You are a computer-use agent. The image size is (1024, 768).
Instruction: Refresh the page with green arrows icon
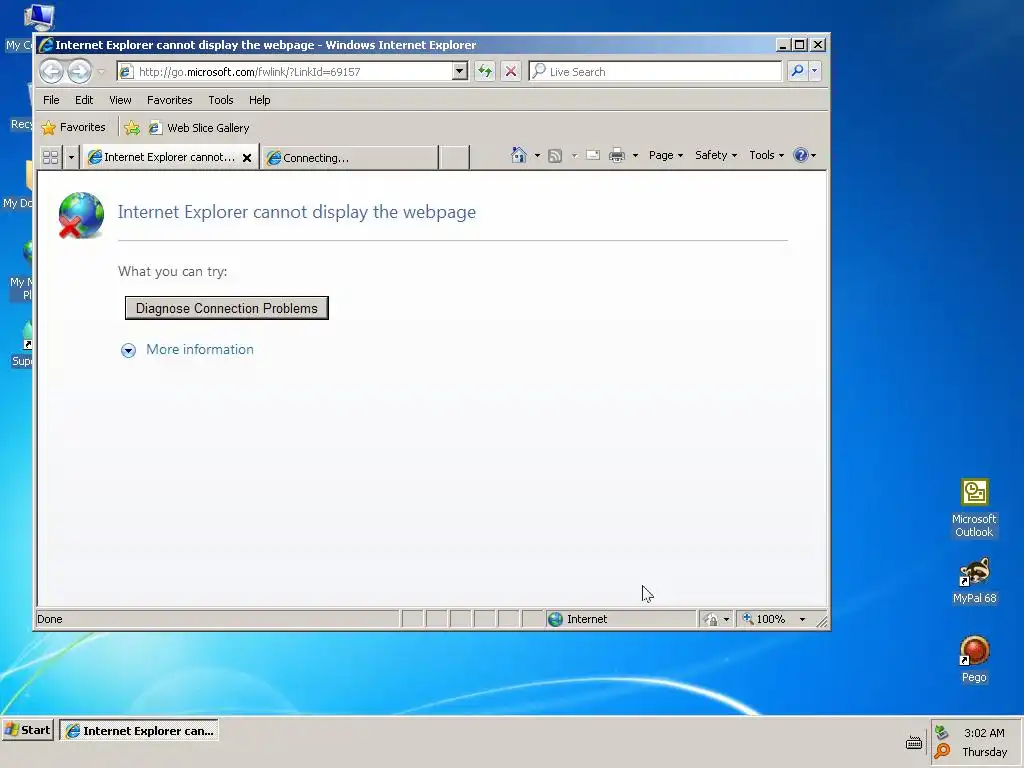pos(485,71)
